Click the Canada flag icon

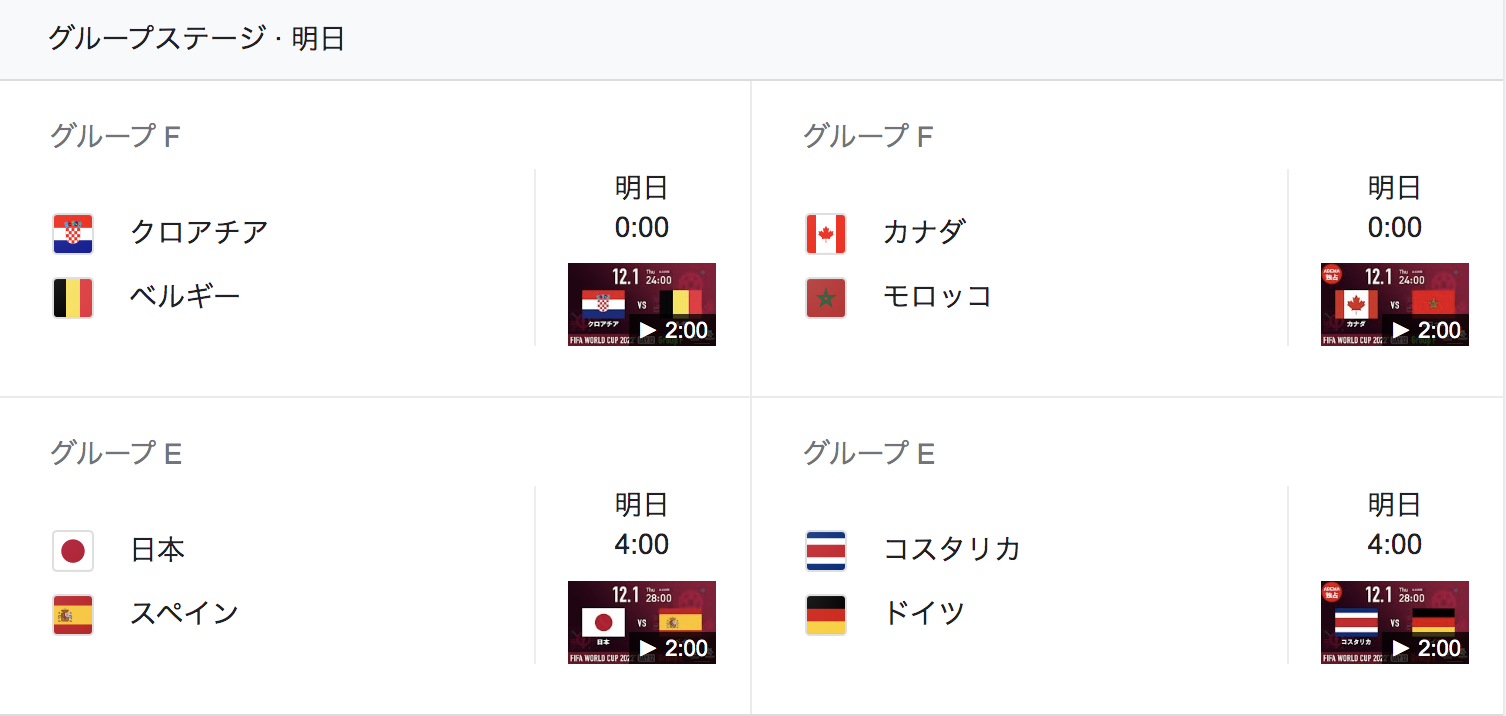(x=826, y=234)
